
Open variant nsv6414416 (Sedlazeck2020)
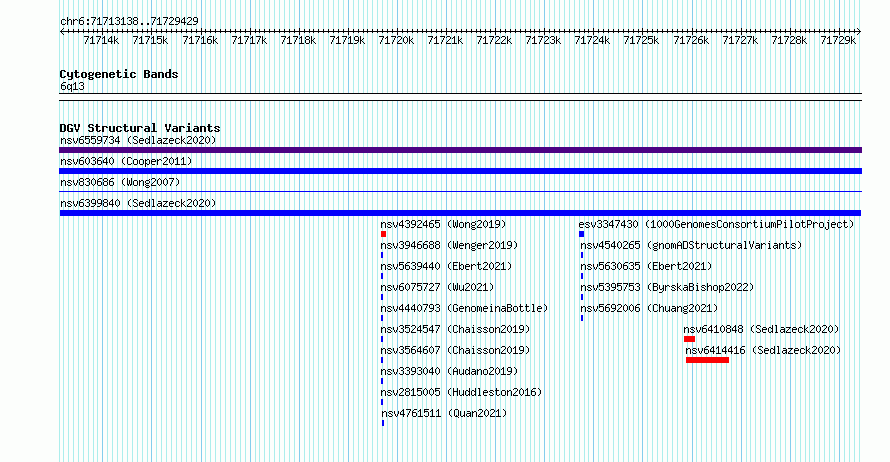[763, 350]
